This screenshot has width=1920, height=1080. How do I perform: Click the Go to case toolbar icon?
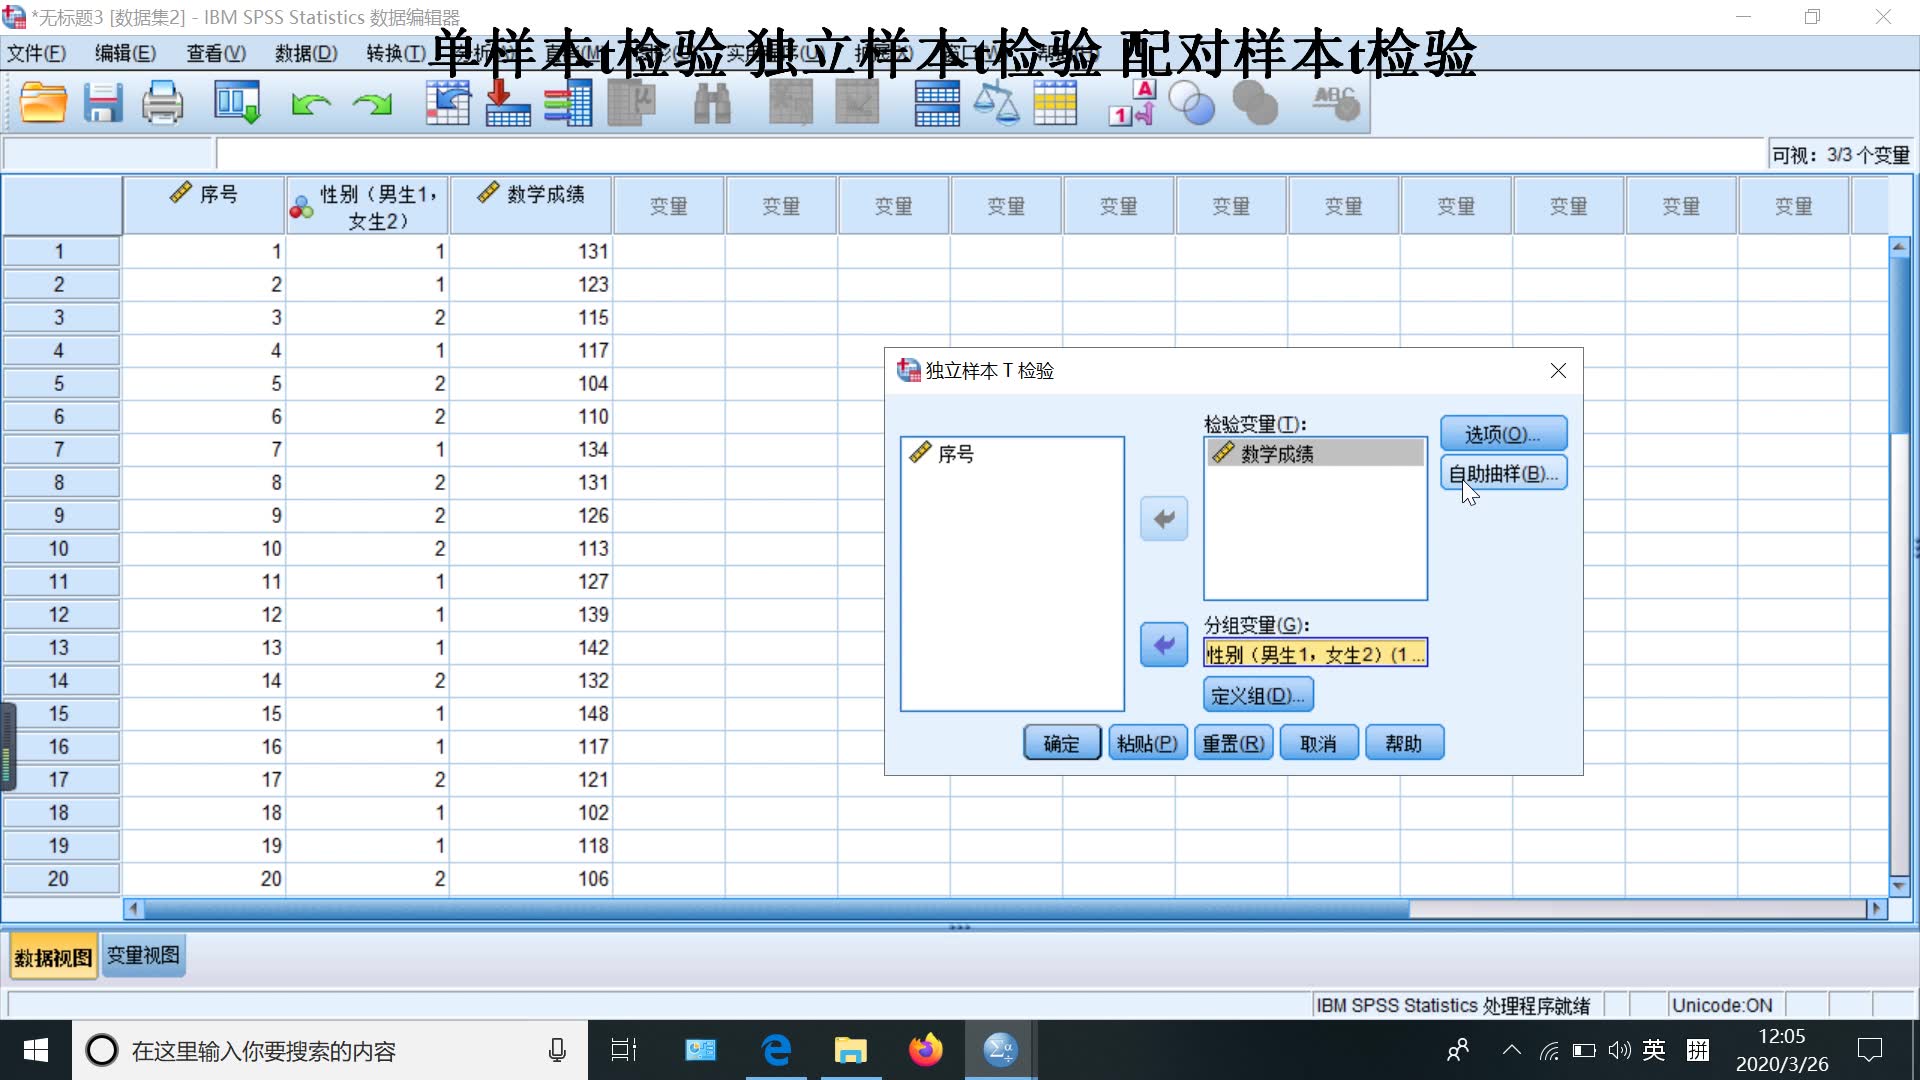tap(448, 103)
